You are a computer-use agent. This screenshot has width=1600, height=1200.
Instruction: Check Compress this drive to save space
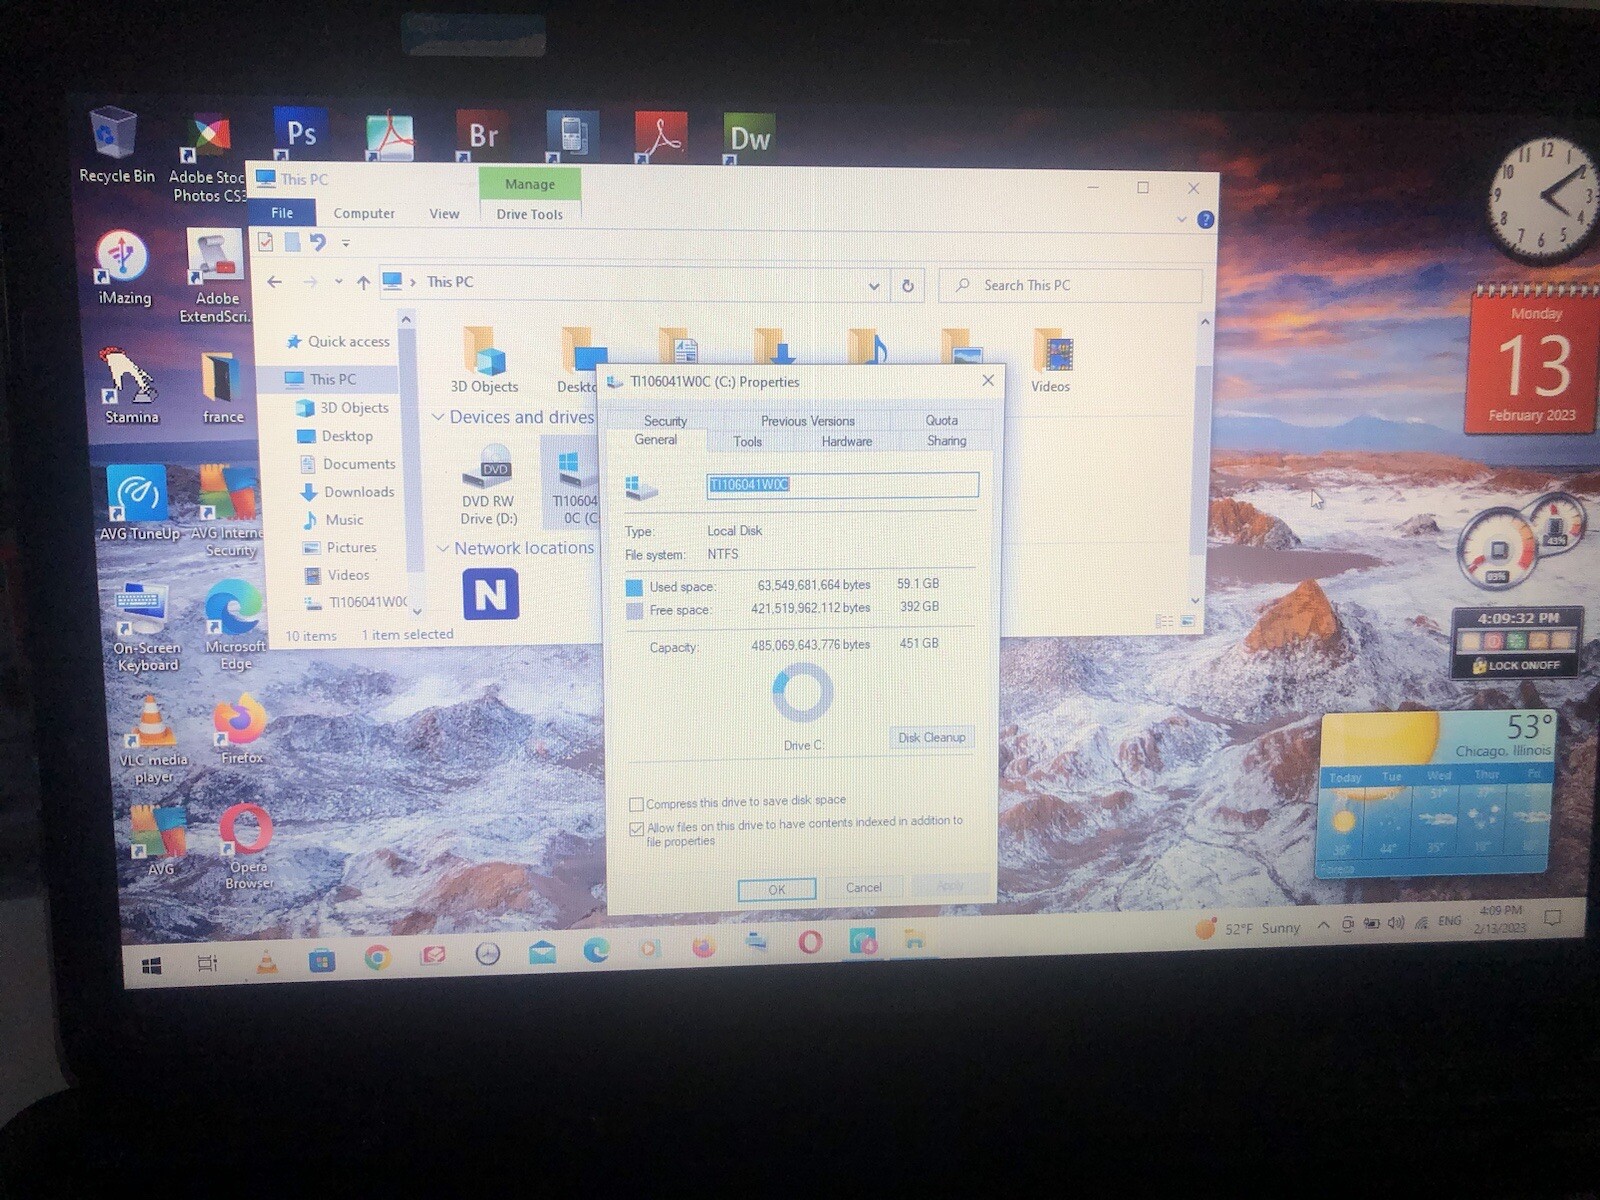[636, 804]
